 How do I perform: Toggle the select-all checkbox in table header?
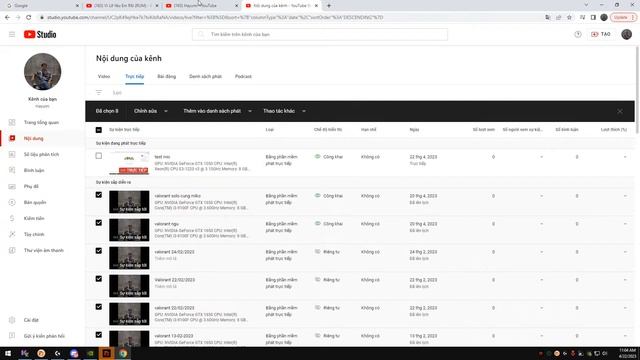[x=99, y=130]
